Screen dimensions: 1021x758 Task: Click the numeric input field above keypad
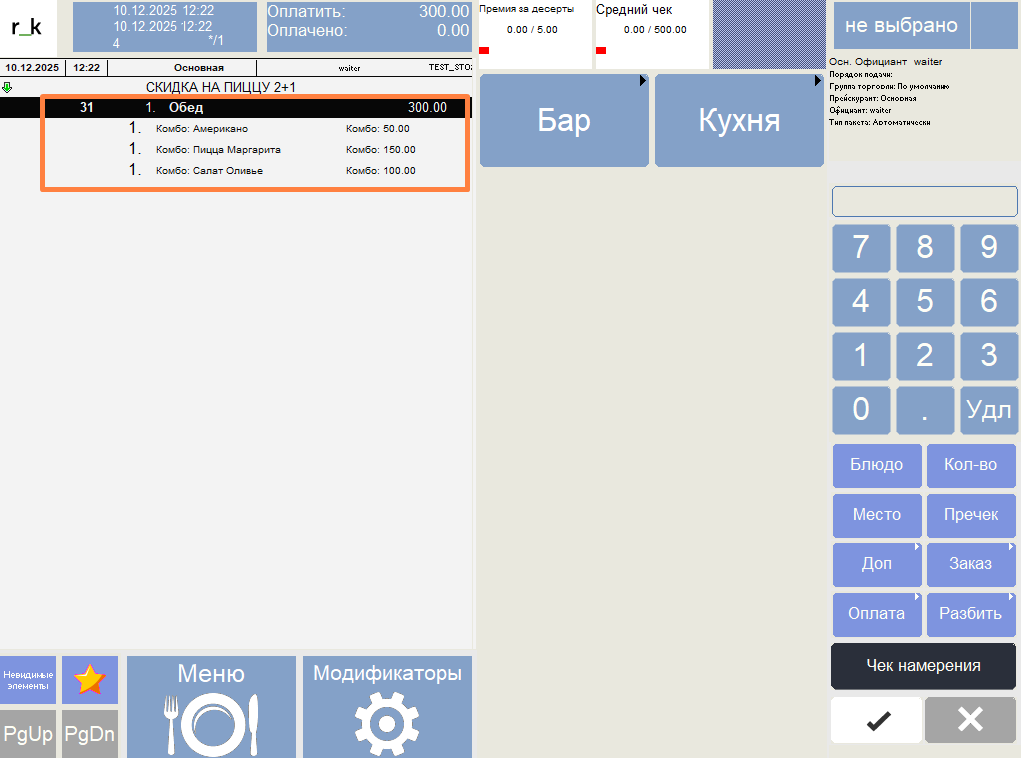(x=924, y=201)
